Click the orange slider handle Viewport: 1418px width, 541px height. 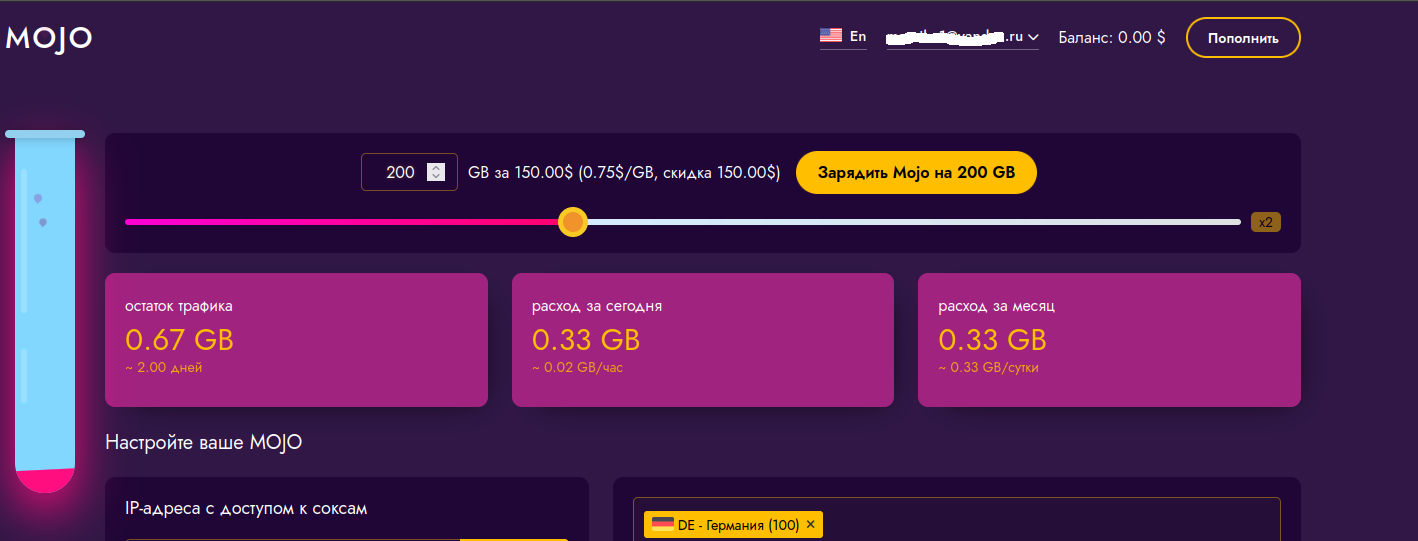(x=572, y=222)
